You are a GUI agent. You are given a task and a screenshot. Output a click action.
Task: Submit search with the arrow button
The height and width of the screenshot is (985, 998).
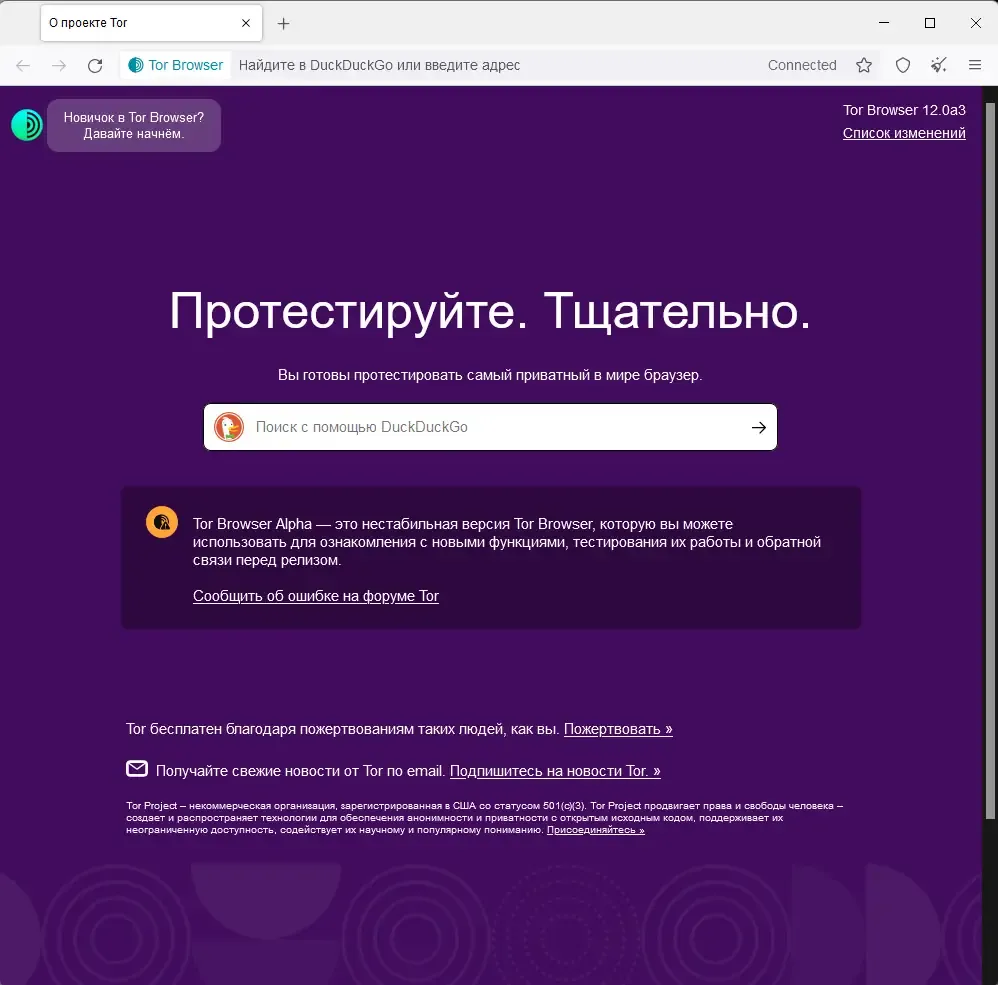tap(758, 428)
